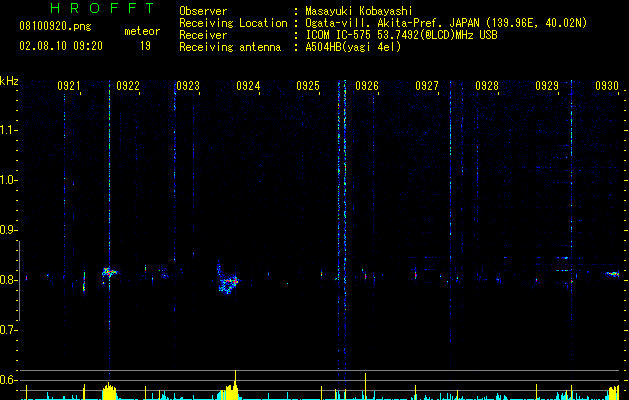
Task: Click the Receiving Location value text
Action: [446, 23]
